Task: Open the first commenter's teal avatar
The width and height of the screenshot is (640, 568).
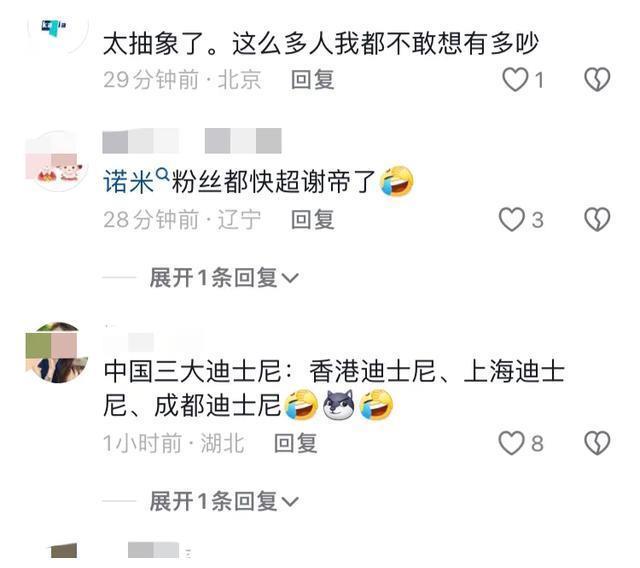Action: click(57, 31)
